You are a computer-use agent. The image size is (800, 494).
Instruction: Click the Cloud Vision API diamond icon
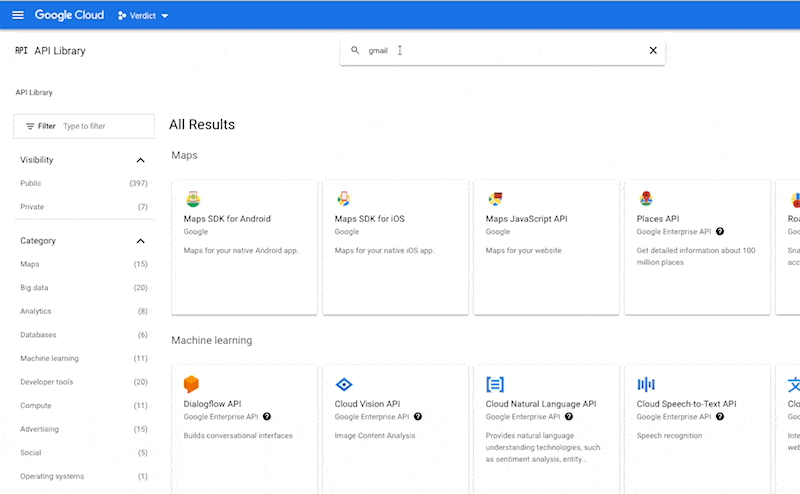pyautogui.click(x=344, y=384)
